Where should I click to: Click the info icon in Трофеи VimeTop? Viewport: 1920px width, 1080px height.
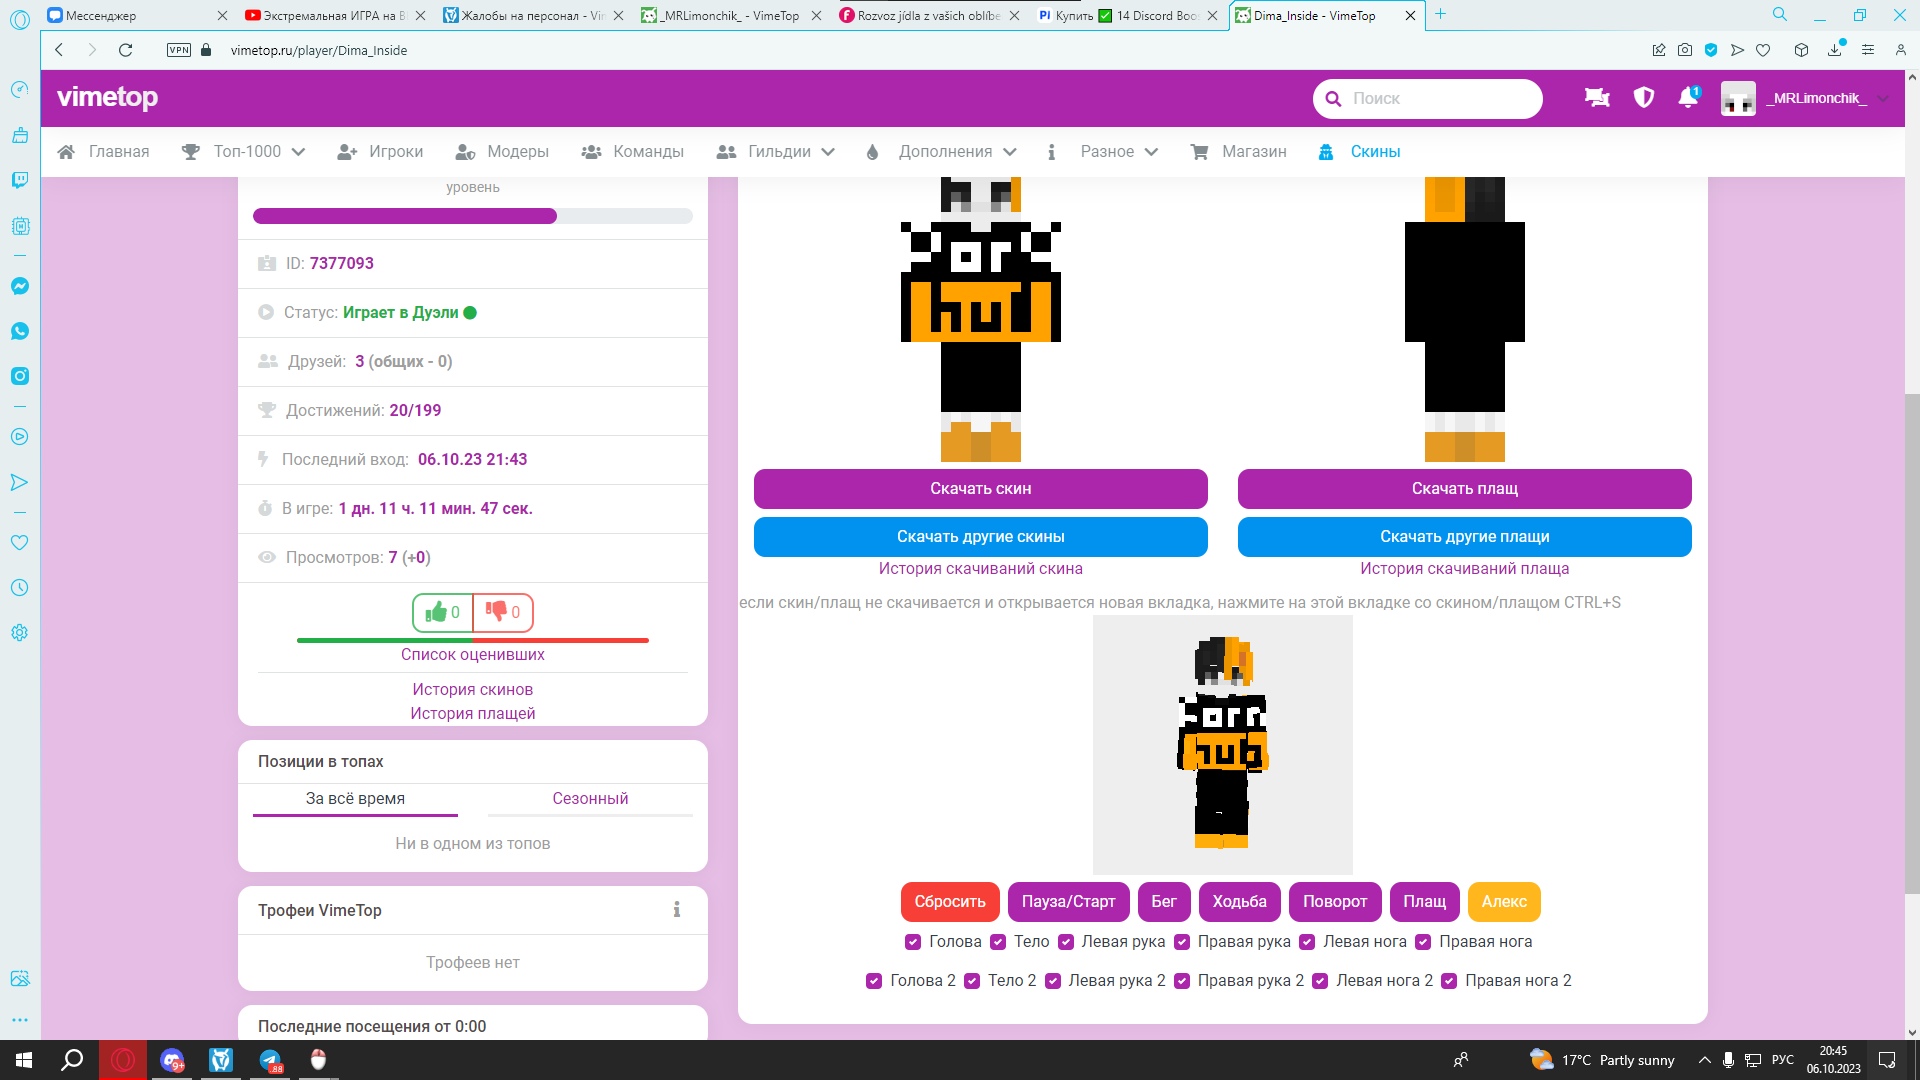pyautogui.click(x=677, y=909)
